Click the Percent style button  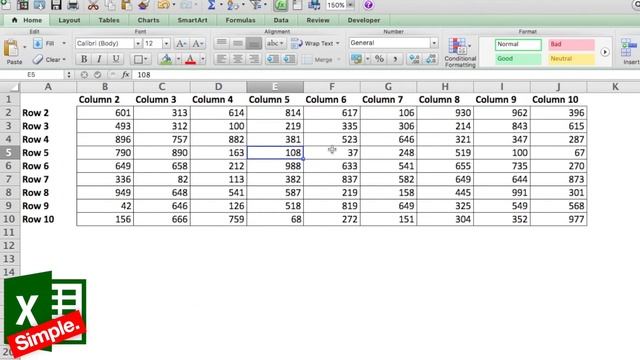tap(379, 59)
